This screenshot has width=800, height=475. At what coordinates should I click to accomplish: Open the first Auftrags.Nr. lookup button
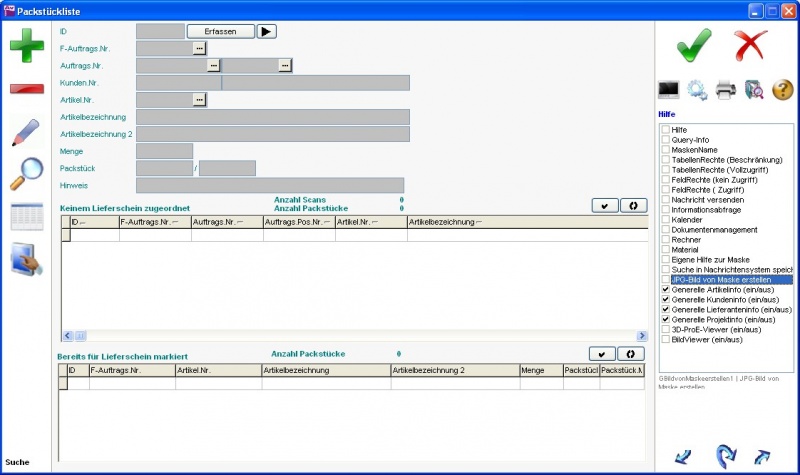click(213, 65)
